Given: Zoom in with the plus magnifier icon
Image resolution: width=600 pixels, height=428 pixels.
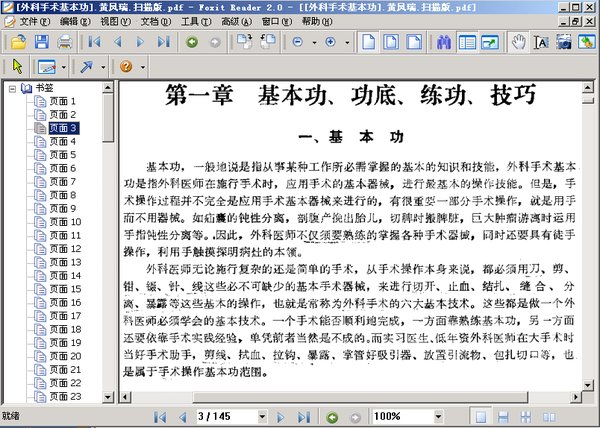Looking at the screenshot, I should 330,42.
